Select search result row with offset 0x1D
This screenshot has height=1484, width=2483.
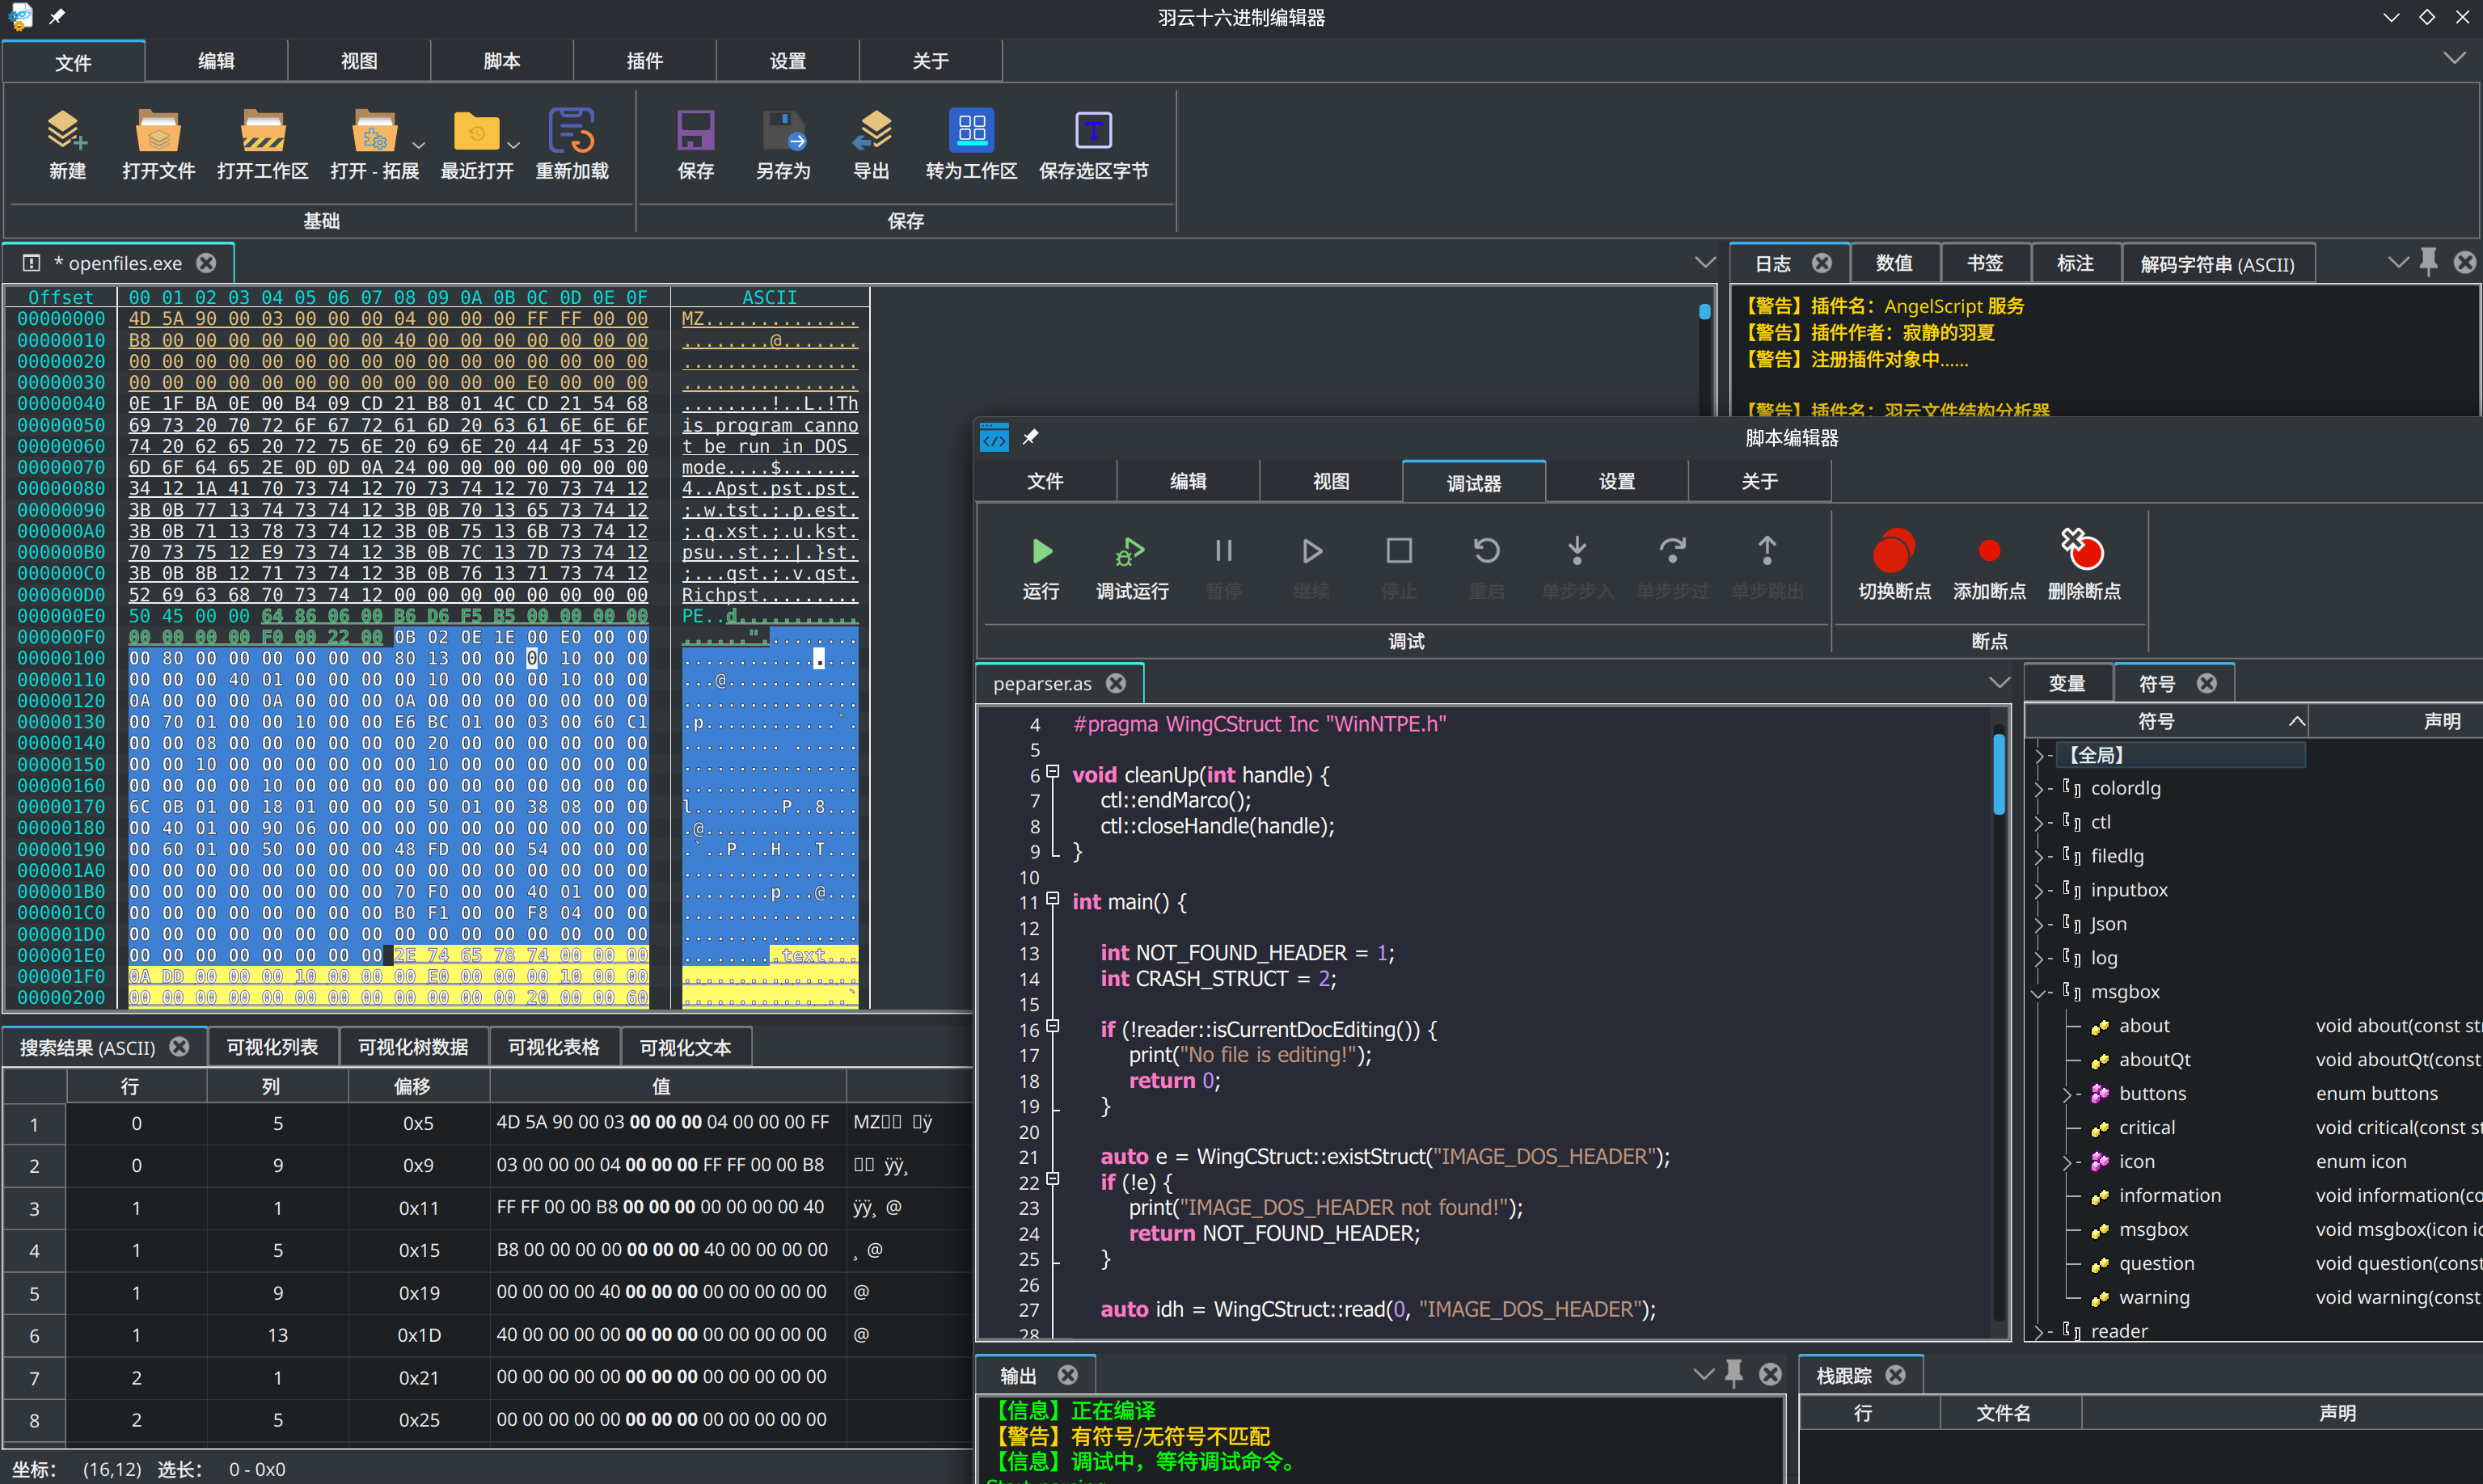pos(488,1335)
